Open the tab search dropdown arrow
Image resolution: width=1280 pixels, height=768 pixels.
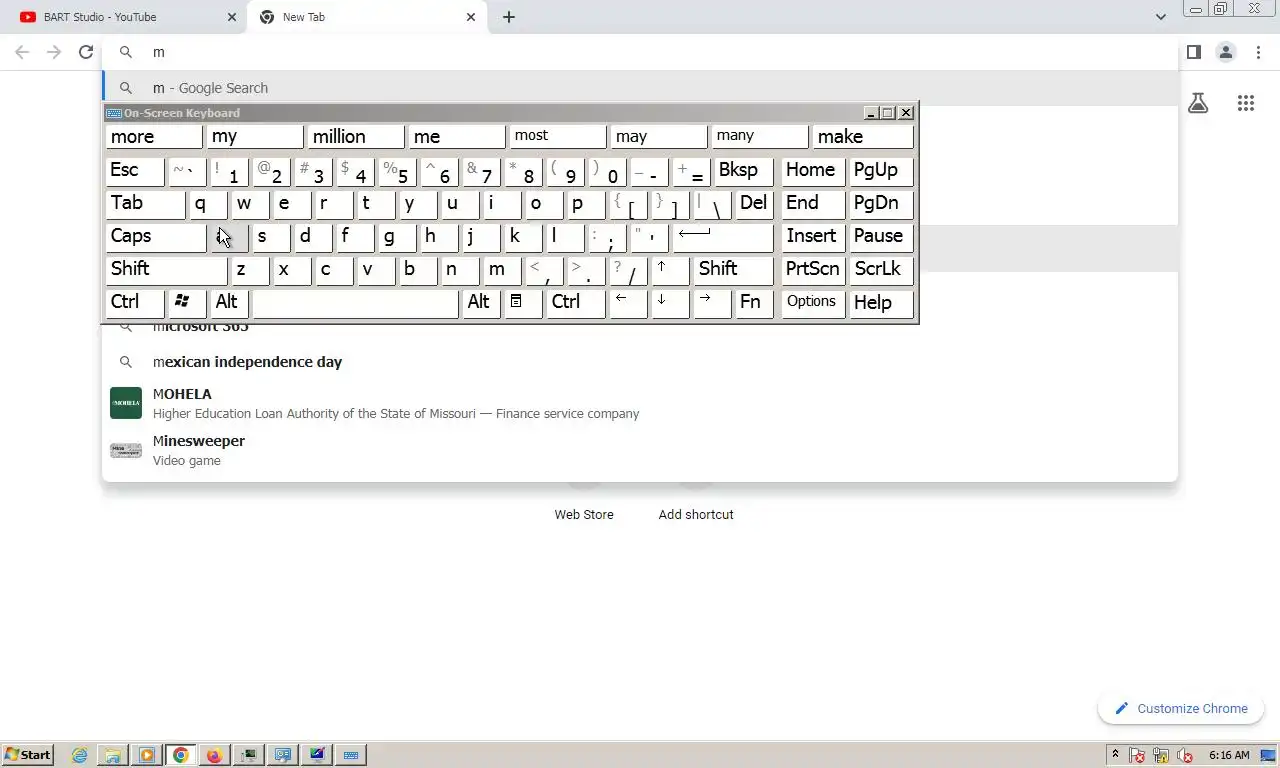[1160, 17]
